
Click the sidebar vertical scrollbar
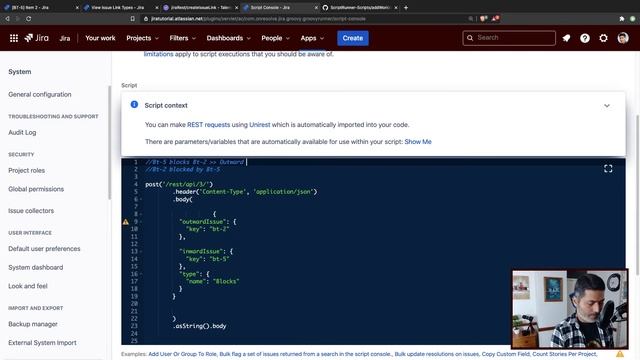[109, 143]
